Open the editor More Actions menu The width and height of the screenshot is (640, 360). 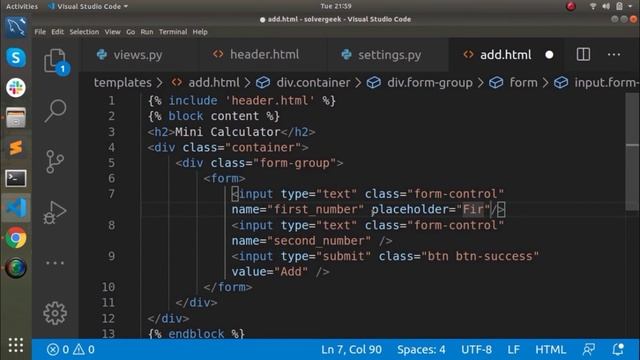click(x=614, y=54)
